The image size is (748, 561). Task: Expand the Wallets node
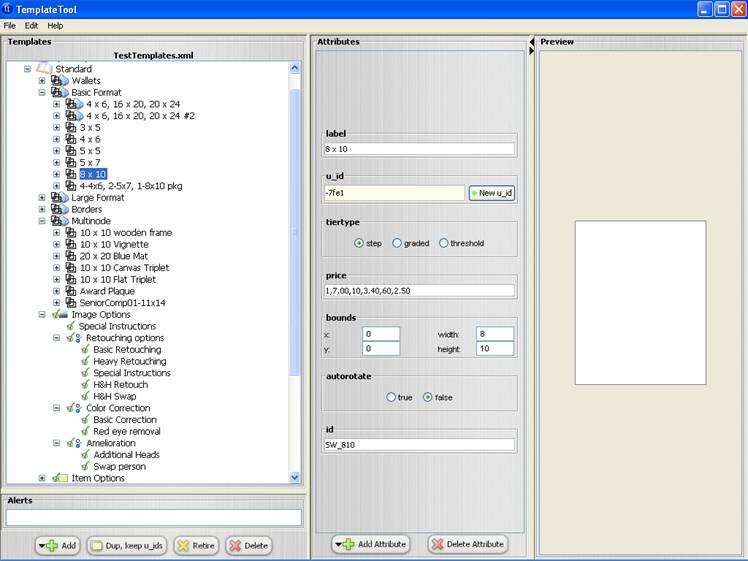42,81
